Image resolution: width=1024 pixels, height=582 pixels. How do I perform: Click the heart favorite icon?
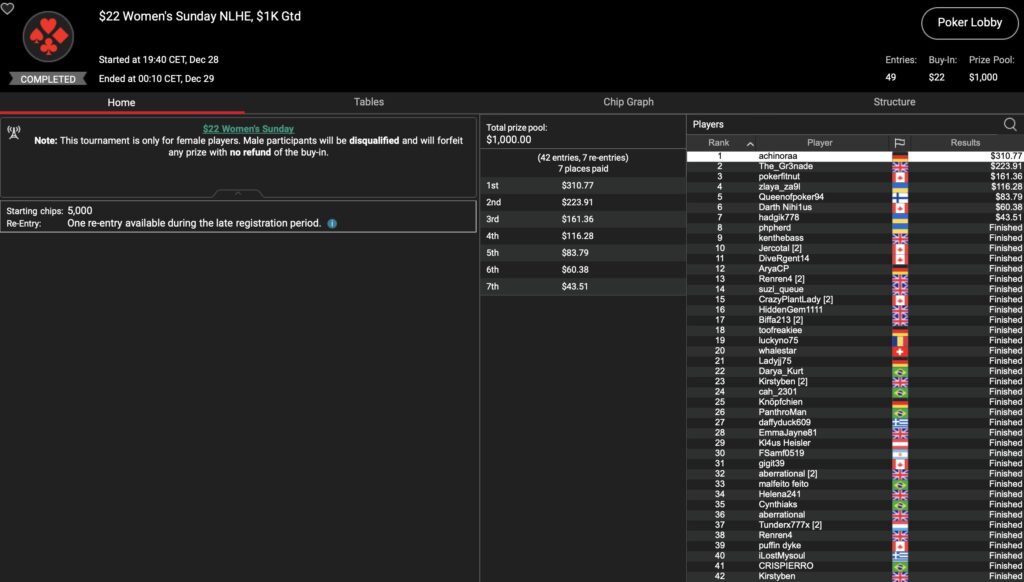coord(7,8)
